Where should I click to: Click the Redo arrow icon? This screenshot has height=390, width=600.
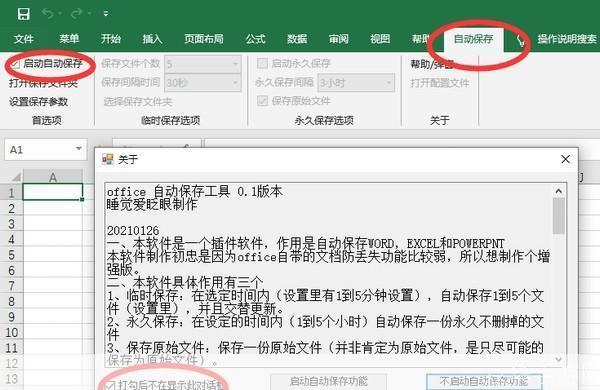(76, 14)
